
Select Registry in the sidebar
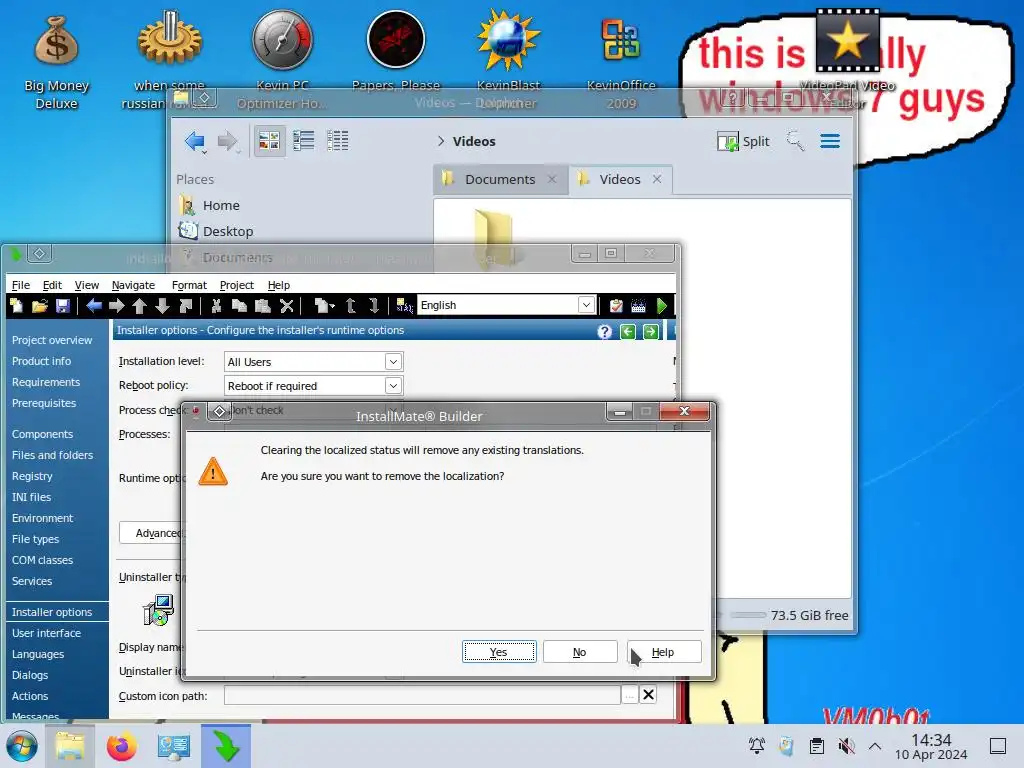pyautogui.click(x=32, y=476)
